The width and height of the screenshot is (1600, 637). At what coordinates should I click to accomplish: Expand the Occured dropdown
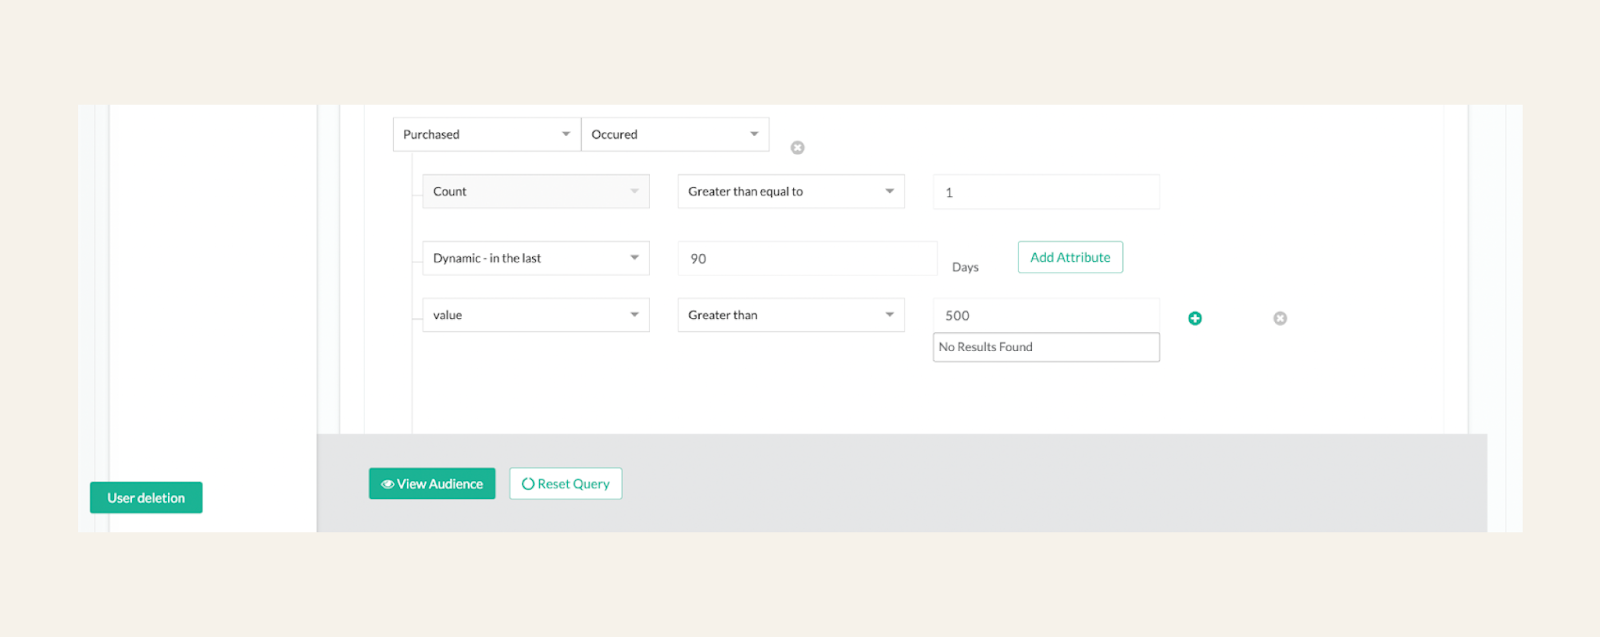(x=675, y=134)
